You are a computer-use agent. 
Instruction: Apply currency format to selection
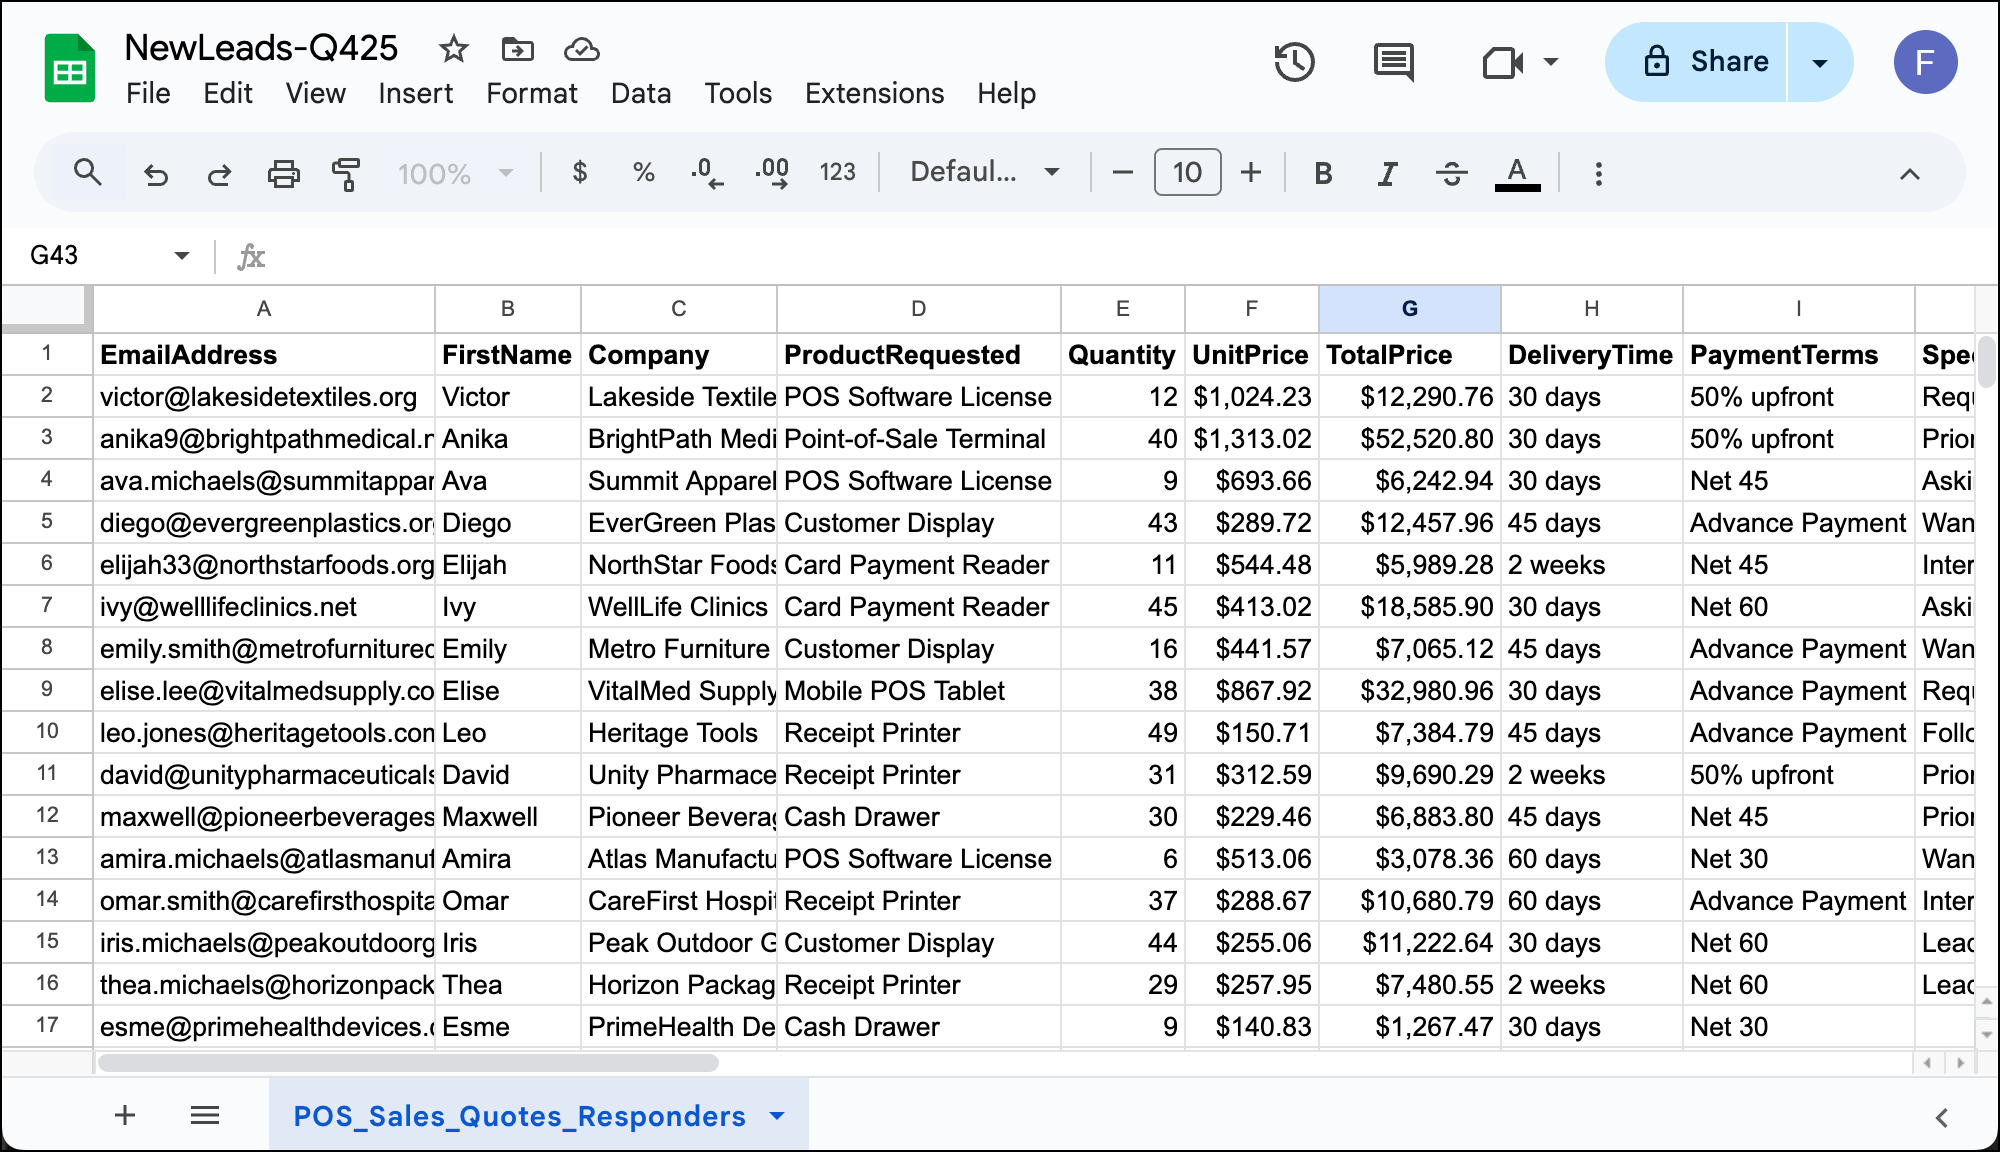point(580,172)
